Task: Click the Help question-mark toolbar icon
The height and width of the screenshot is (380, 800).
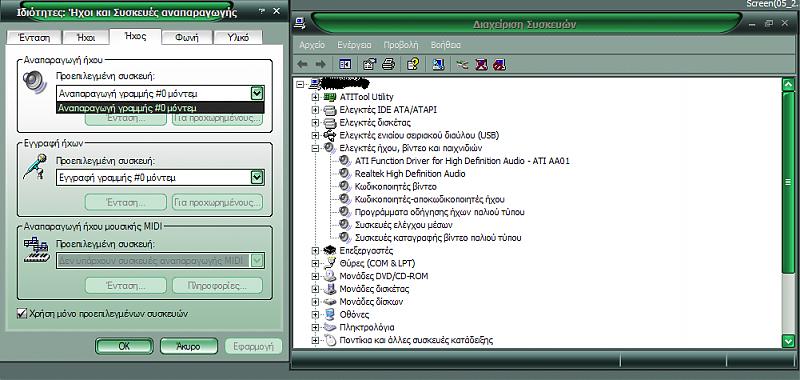Action: click(x=413, y=64)
